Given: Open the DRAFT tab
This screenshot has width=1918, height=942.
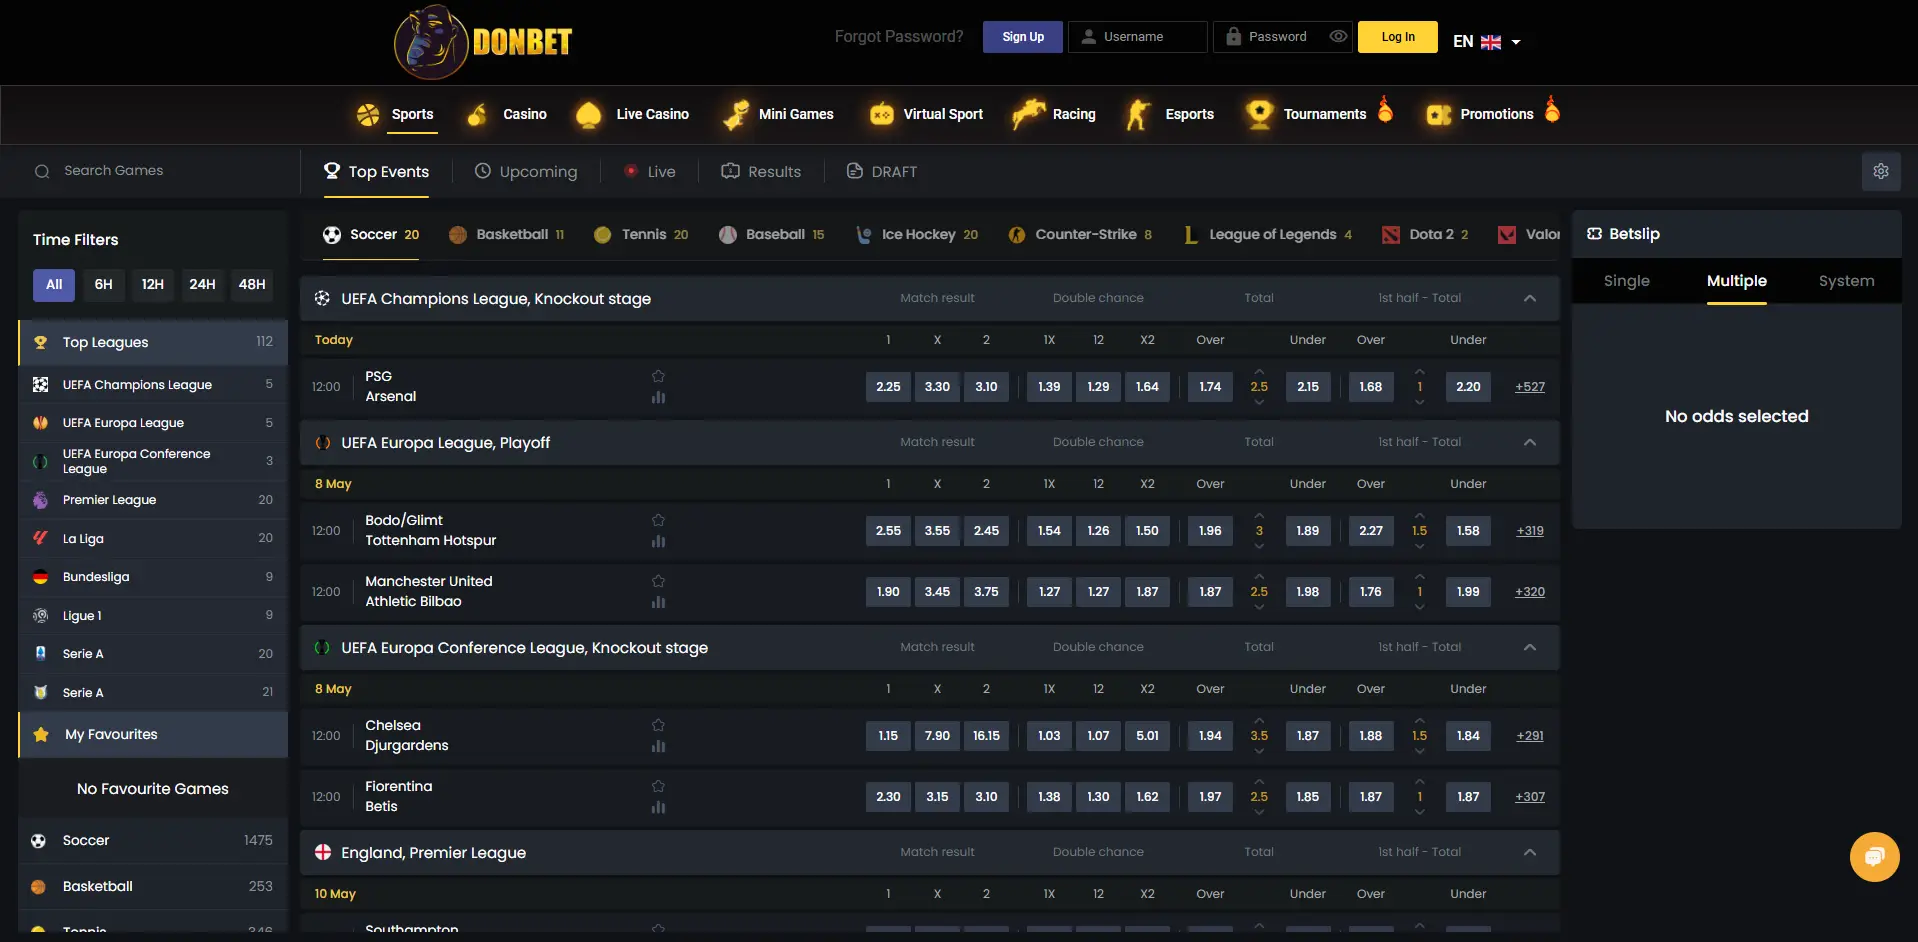Looking at the screenshot, I should pos(881,172).
